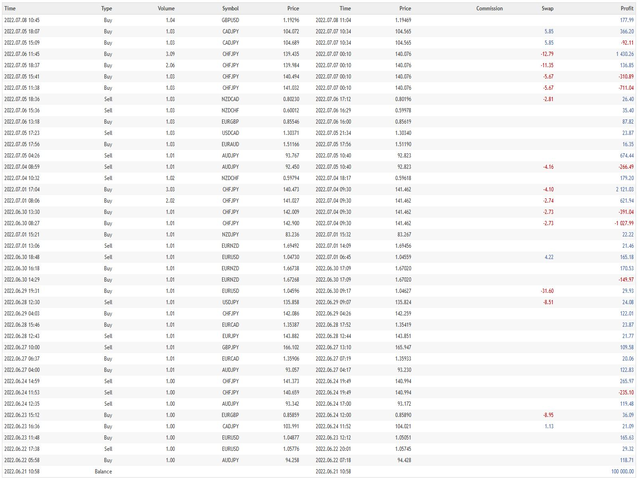Click the open price 1.35906
Image resolution: width=640 pixels, height=480 pixels.
point(291,359)
